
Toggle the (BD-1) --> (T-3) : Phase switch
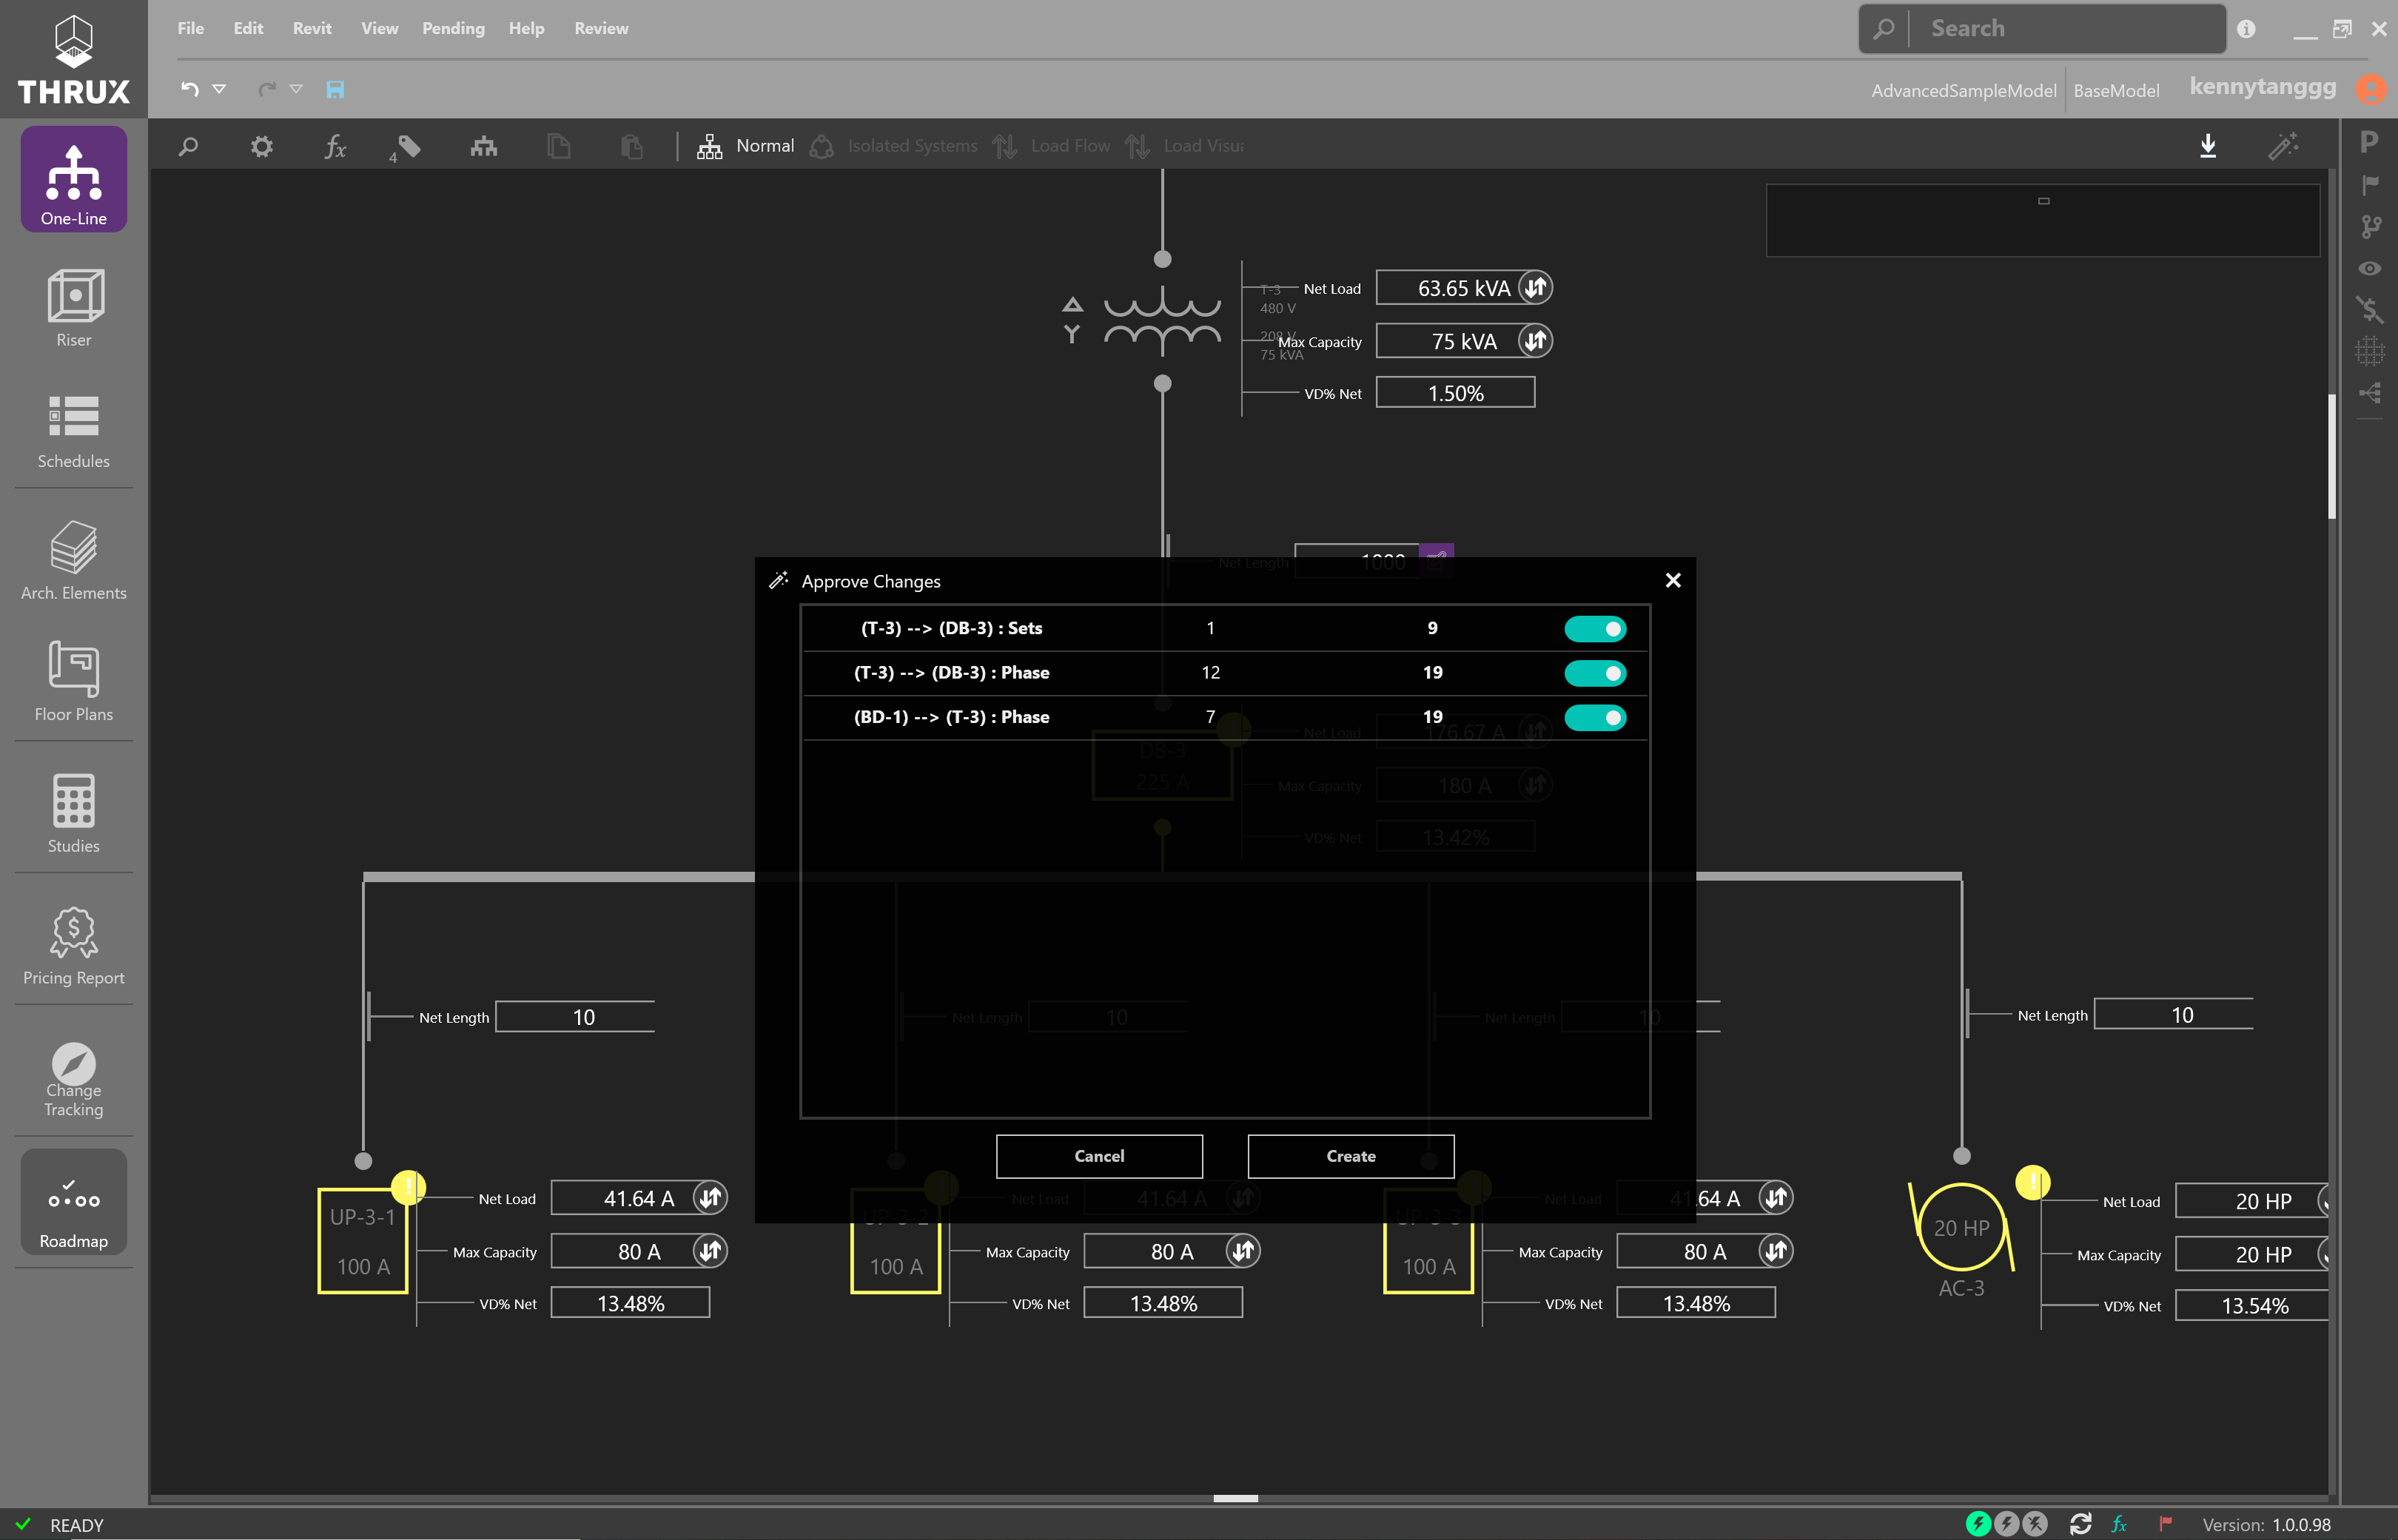pos(1595,717)
